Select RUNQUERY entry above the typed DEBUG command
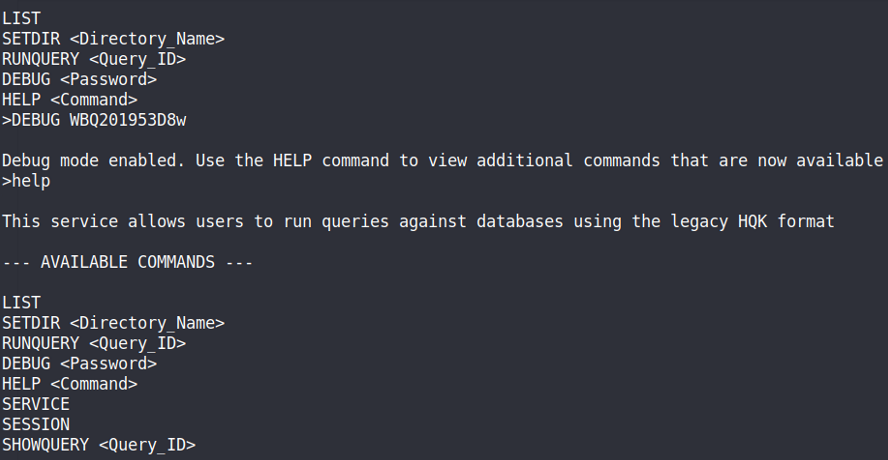 (94, 59)
